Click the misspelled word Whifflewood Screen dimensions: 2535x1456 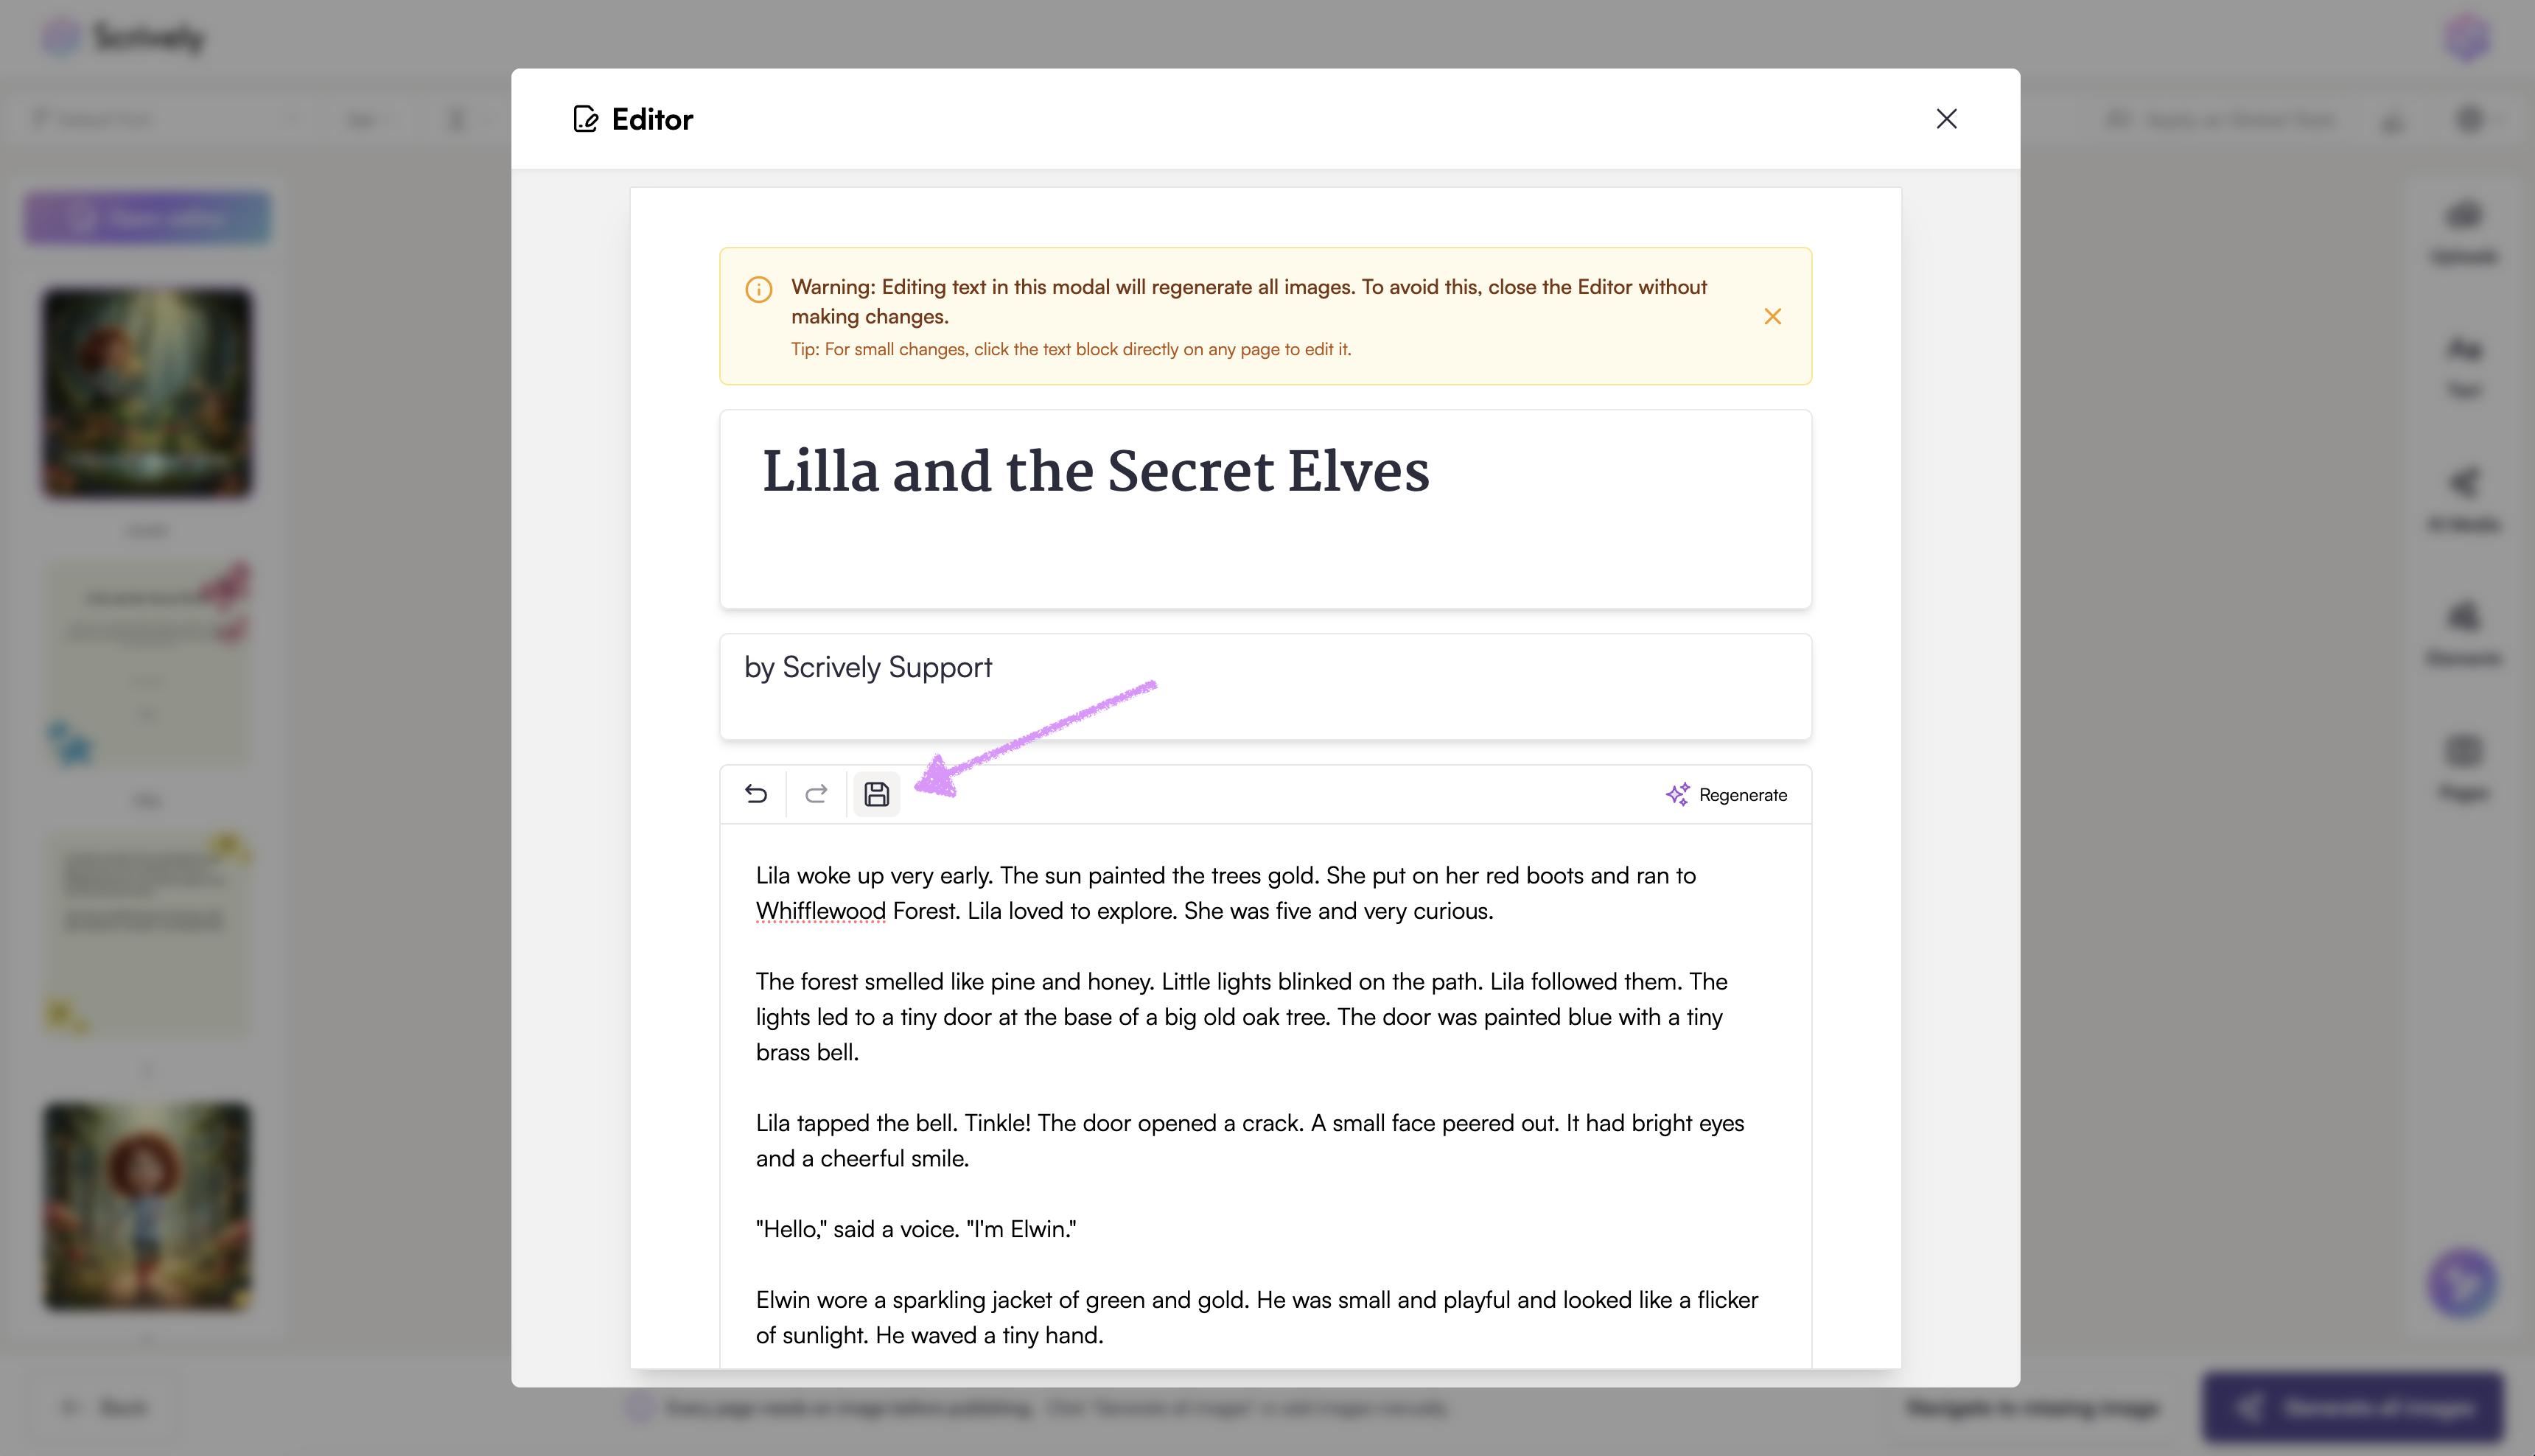(820, 911)
